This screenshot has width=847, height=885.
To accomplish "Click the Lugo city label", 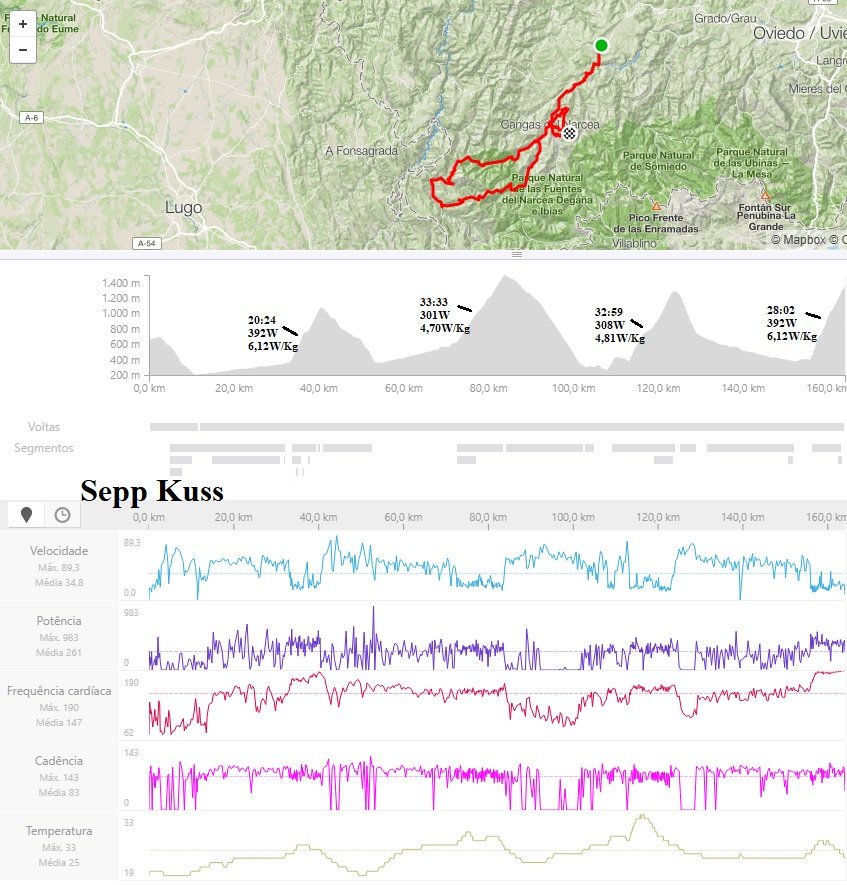I will [184, 208].
